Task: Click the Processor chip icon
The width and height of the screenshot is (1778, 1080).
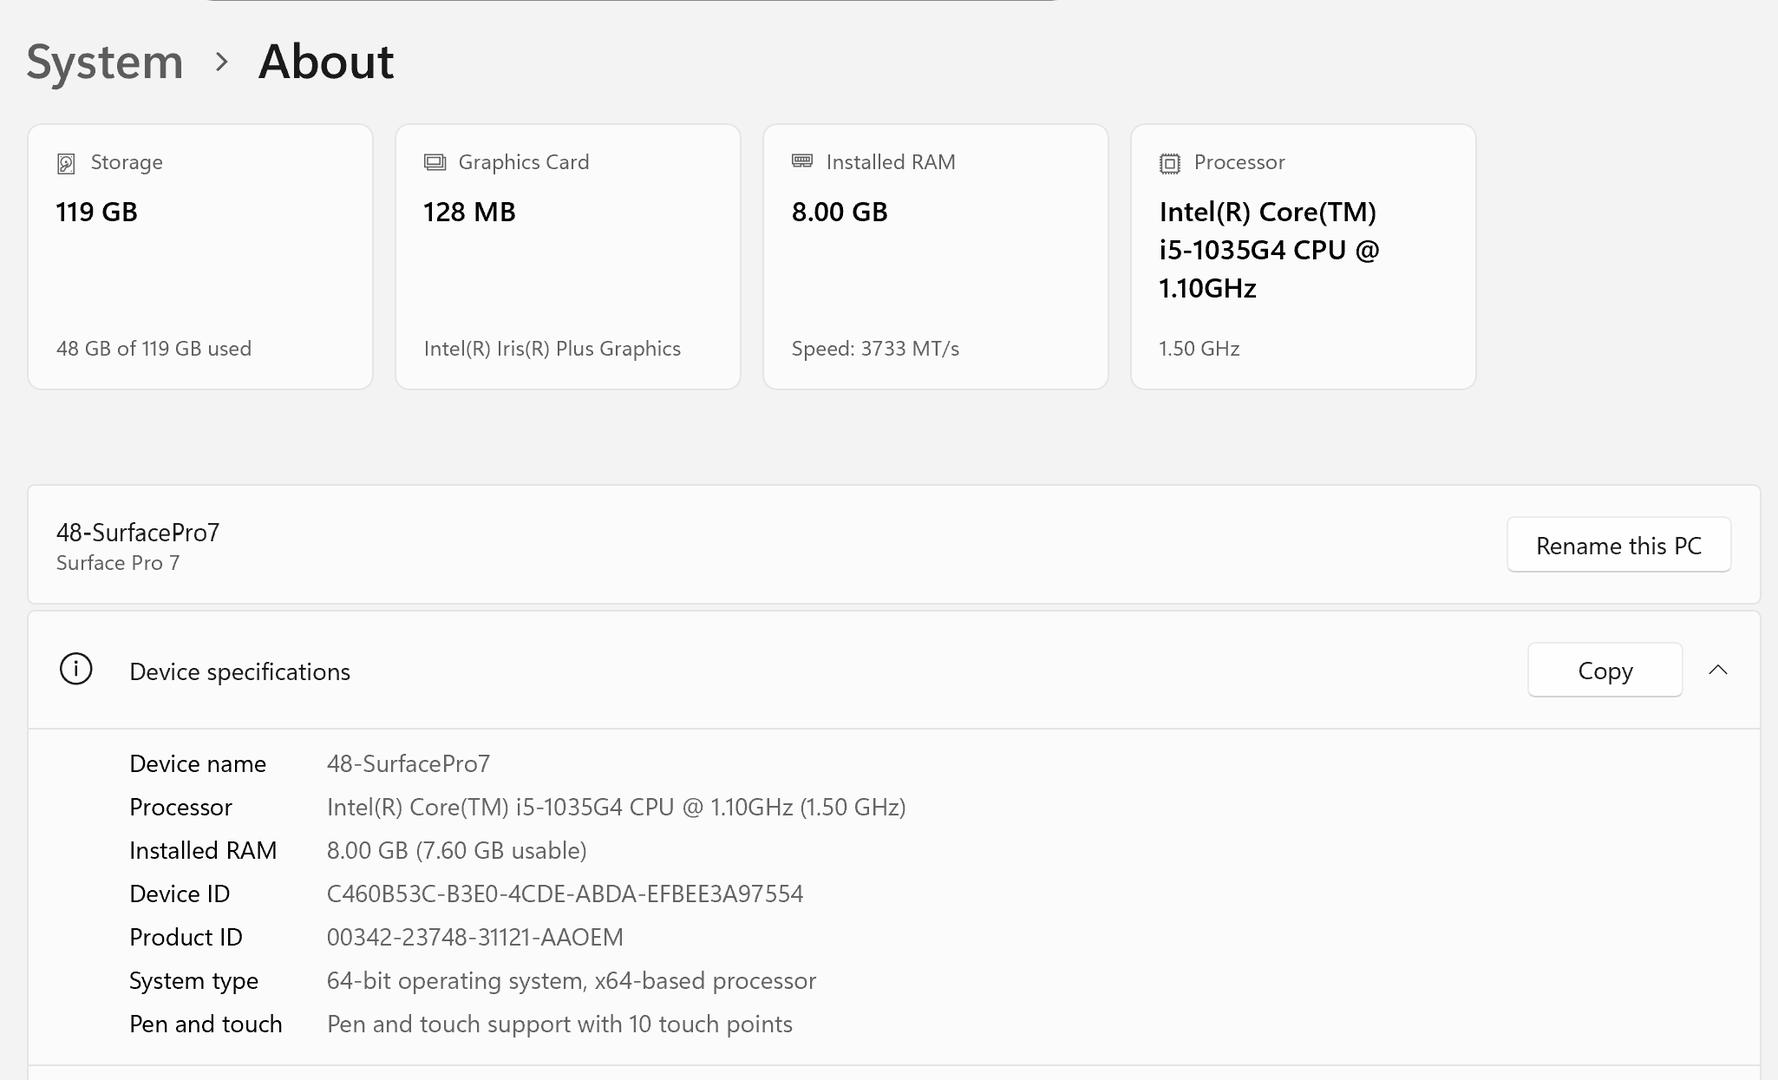Action: tap(1169, 163)
